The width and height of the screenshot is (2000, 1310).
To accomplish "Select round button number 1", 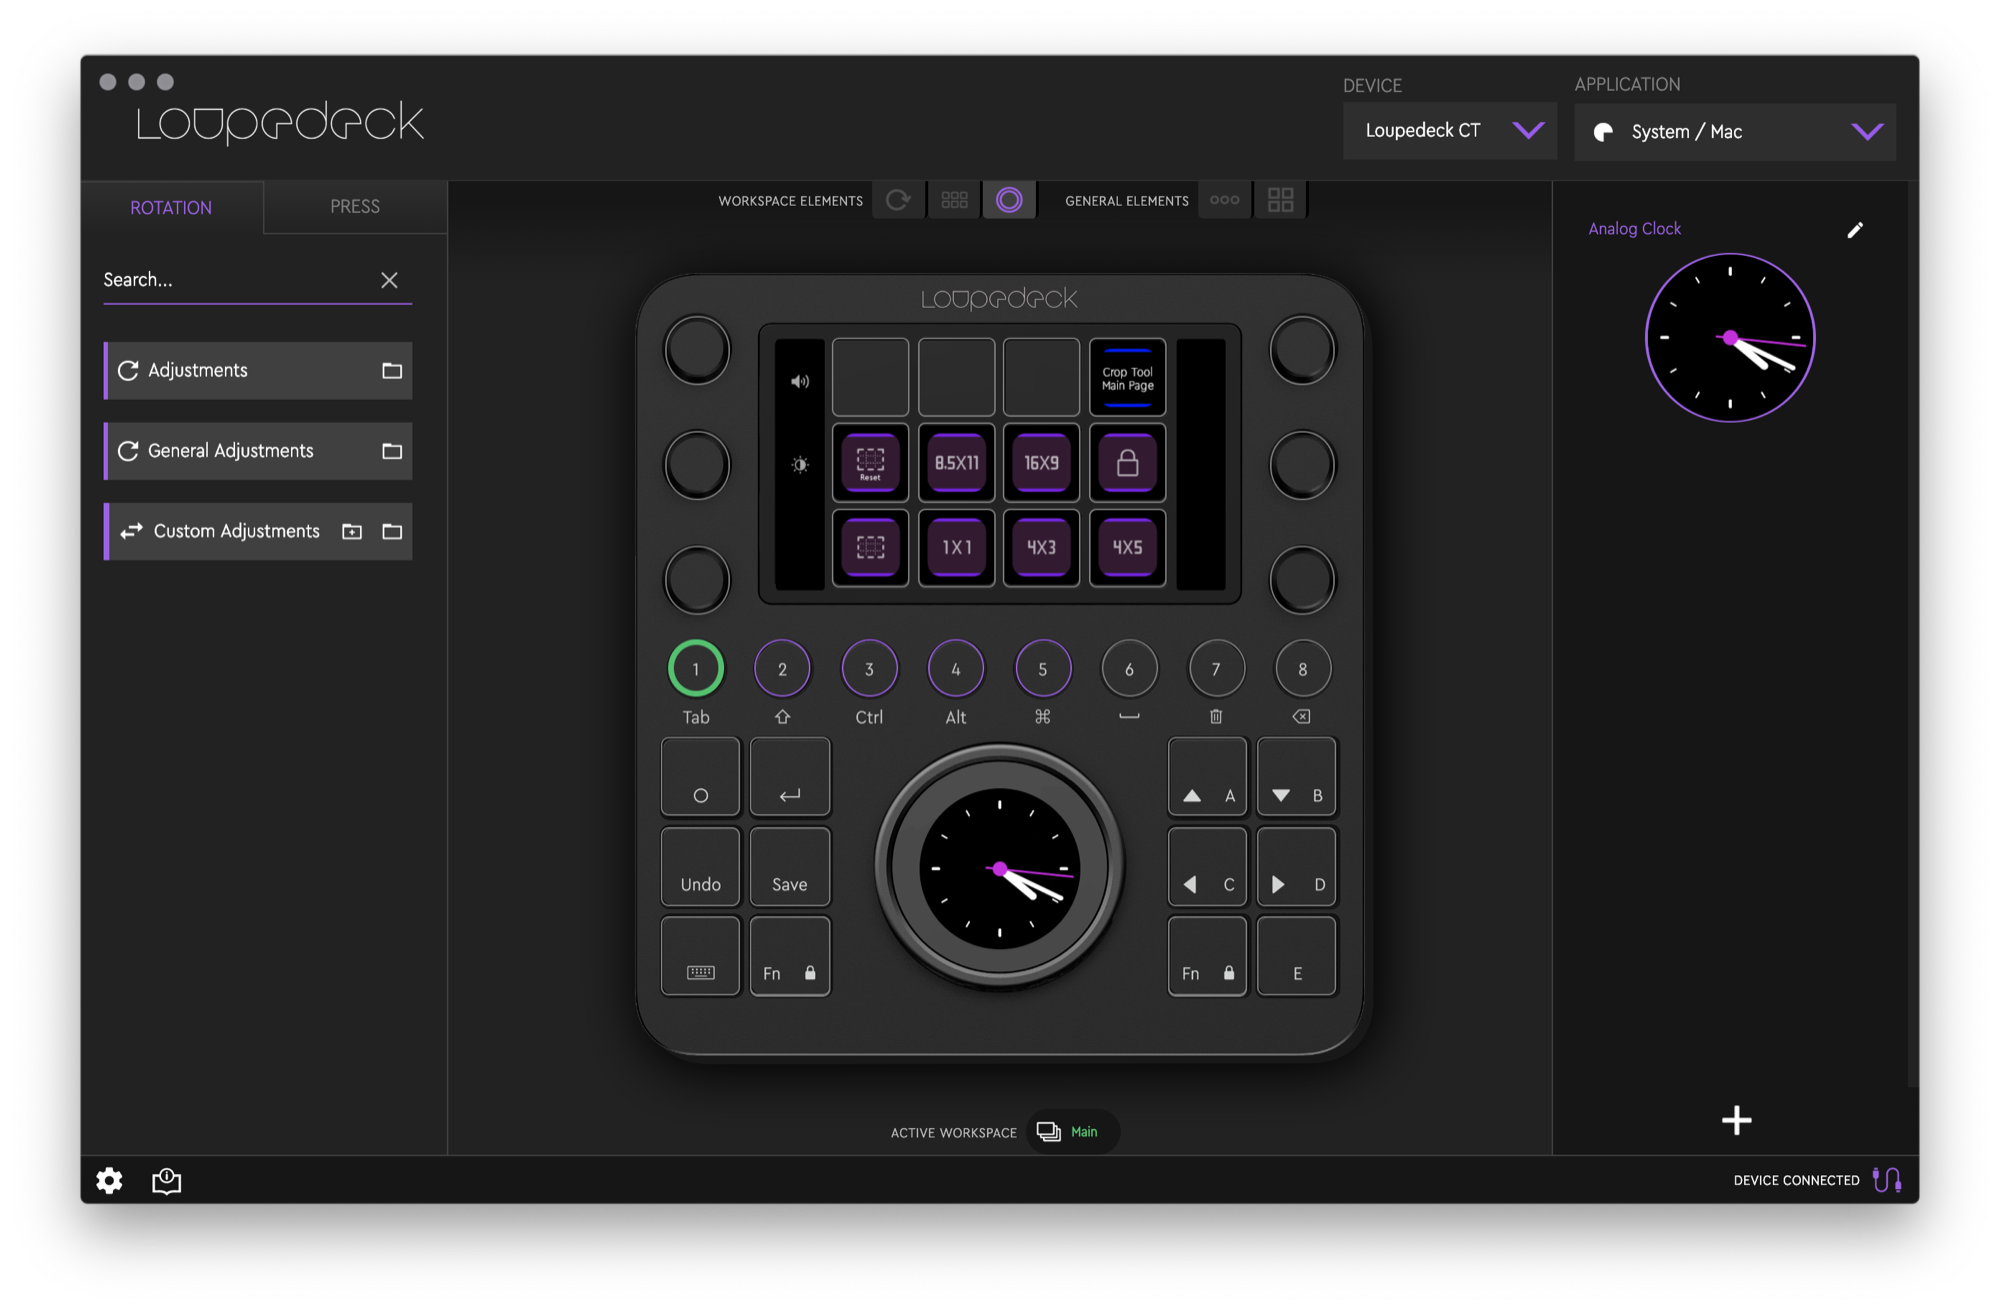I will point(696,668).
